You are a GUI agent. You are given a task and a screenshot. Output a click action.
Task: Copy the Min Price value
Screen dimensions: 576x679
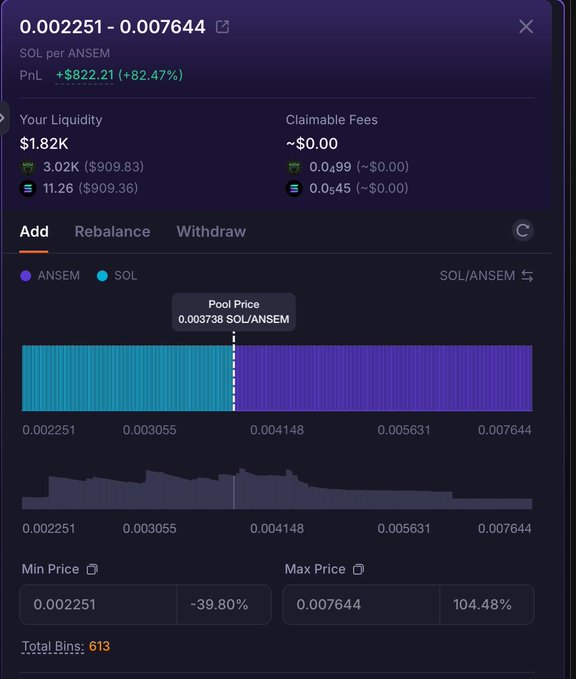pyautogui.click(x=92, y=569)
